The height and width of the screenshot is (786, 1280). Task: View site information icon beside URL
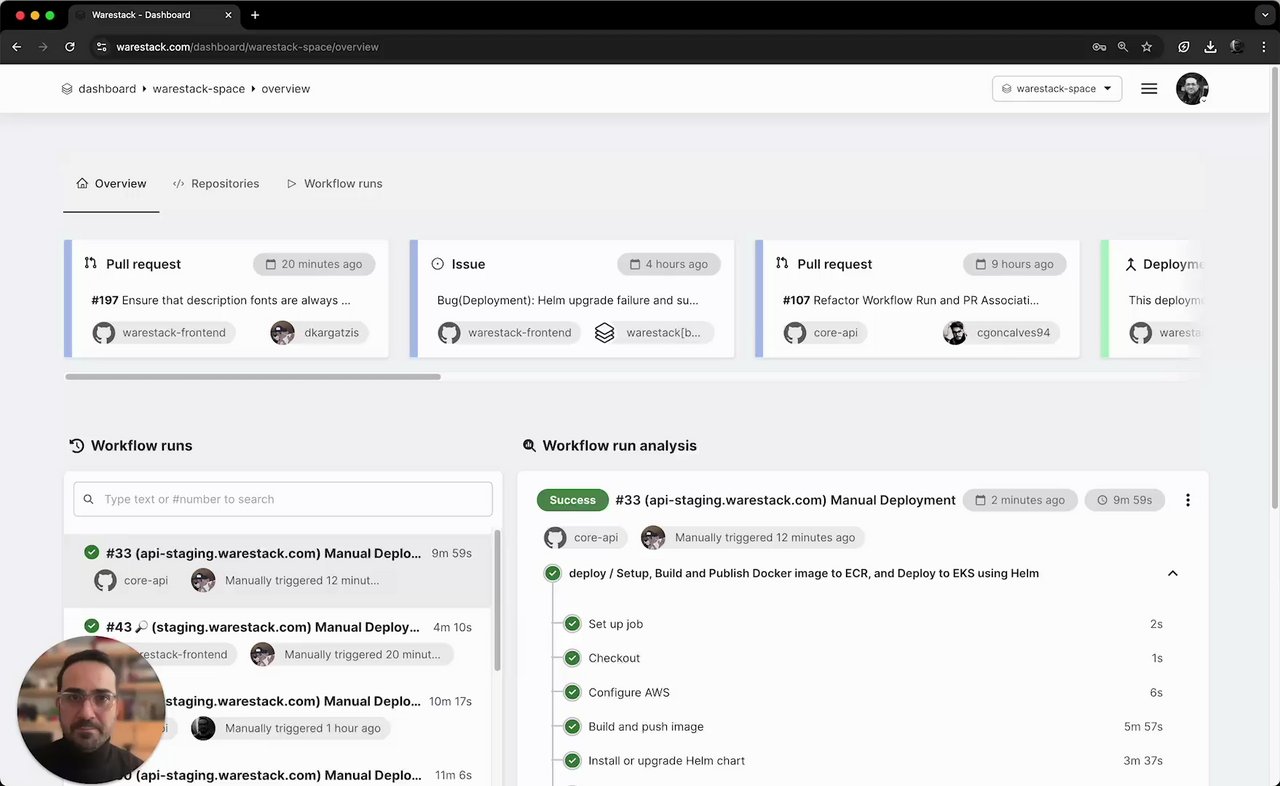point(101,47)
